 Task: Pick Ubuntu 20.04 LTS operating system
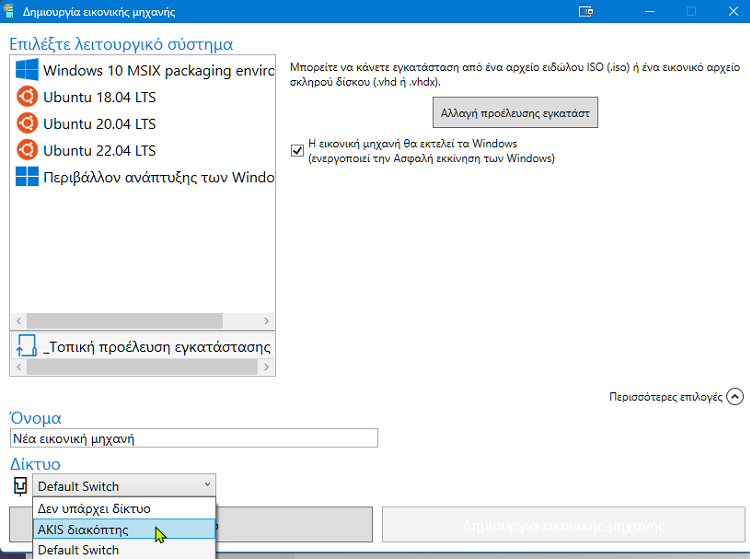coord(143,124)
